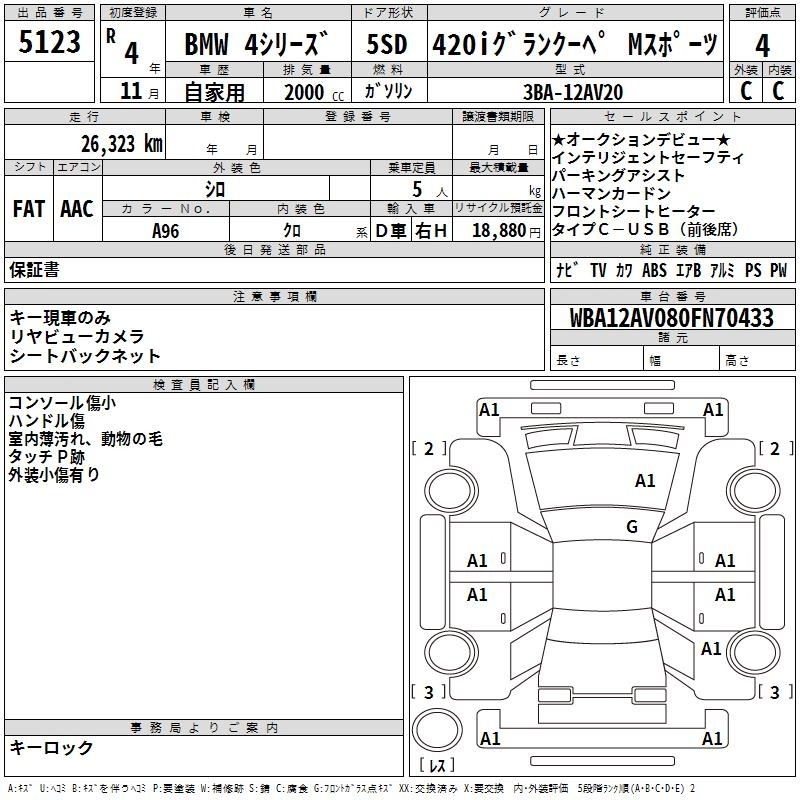
Task: Click the G mark on the windshield
Action: (x=631, y=527)
